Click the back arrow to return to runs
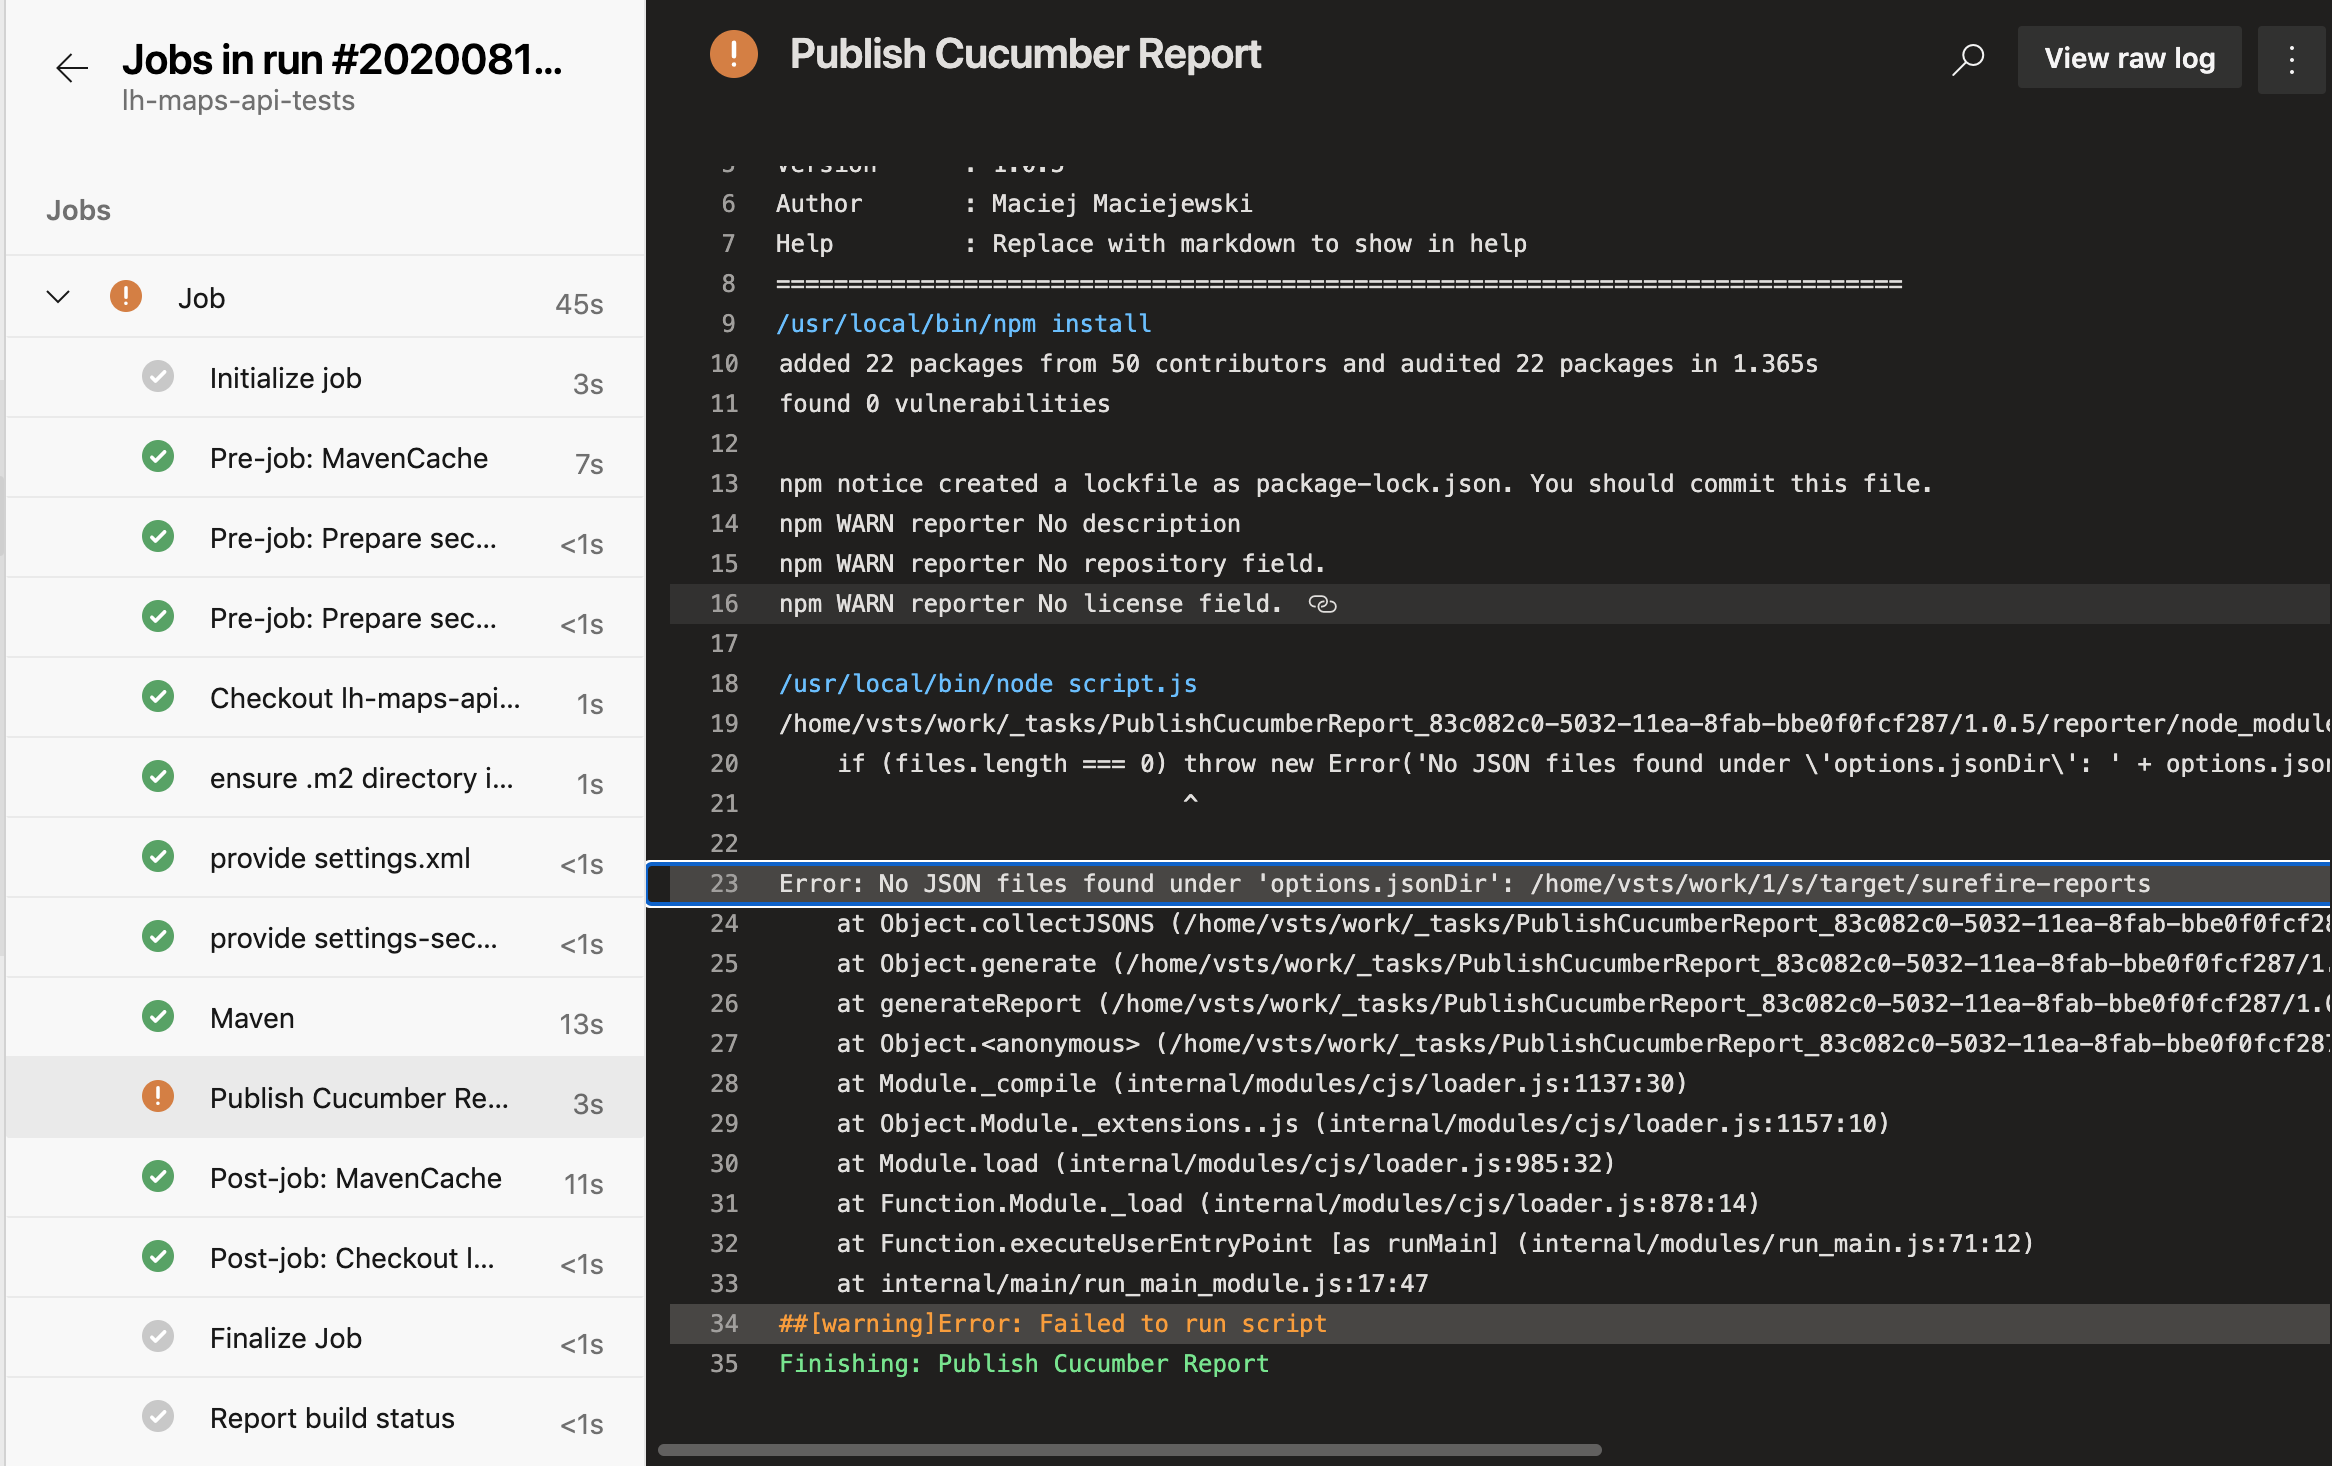The width and height of the screenshot is (2332, 1466). click(70, 68)
